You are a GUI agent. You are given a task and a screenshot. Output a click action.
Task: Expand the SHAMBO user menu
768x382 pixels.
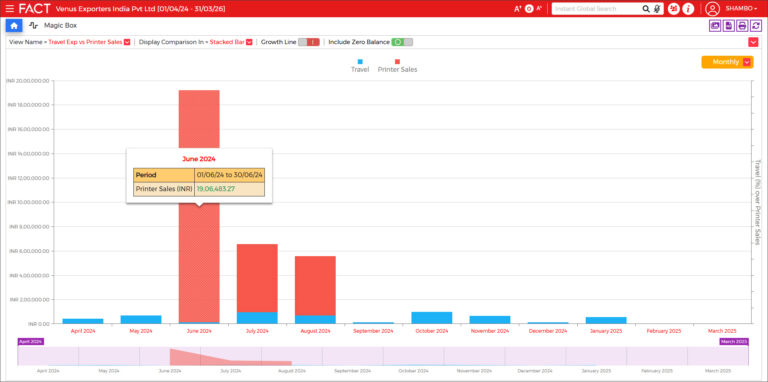(x=741, y=9)
